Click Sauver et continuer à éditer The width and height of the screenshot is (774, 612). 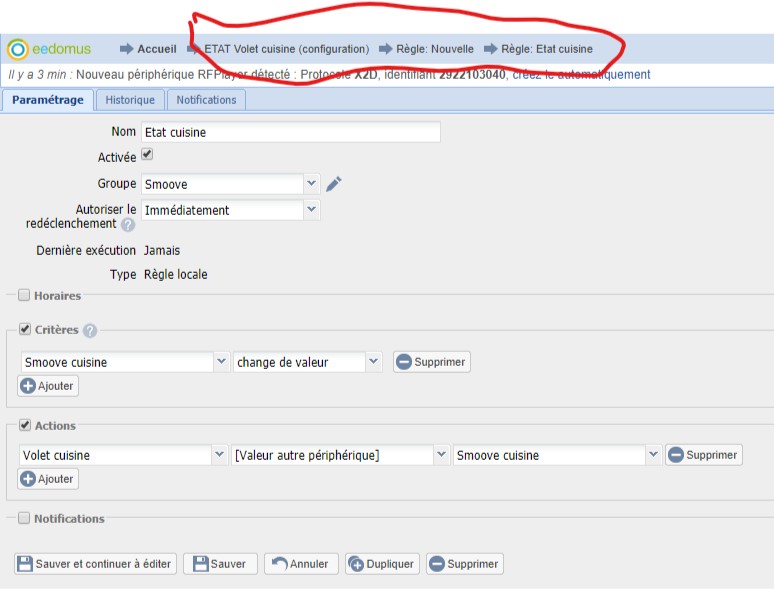[x=96, y=564]
